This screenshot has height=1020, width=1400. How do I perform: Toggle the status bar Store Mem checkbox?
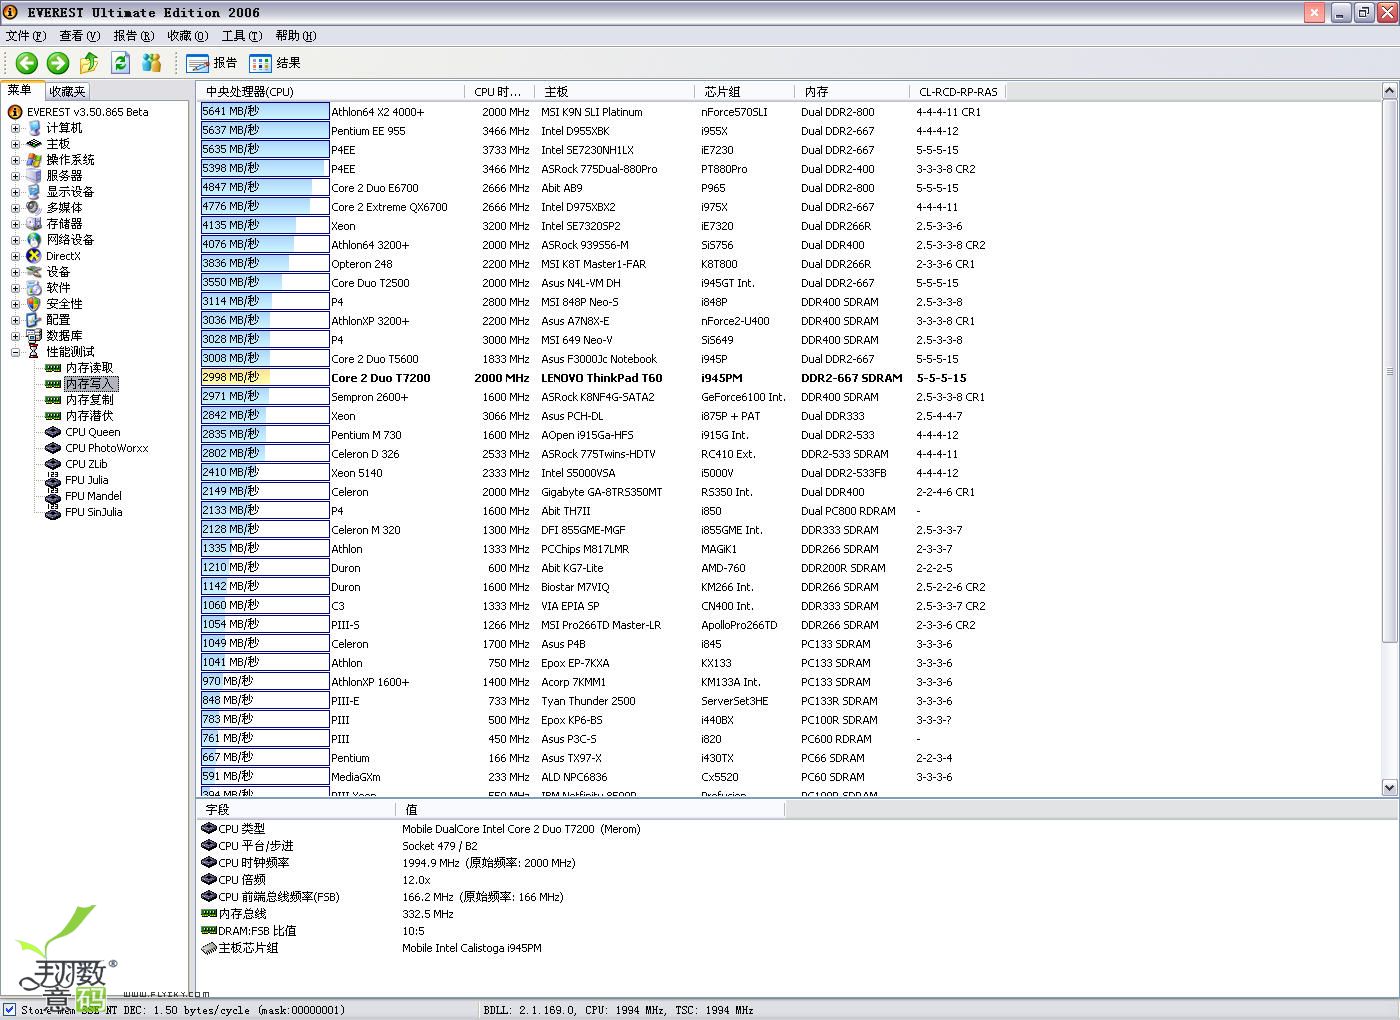[x=9, y=1009]
